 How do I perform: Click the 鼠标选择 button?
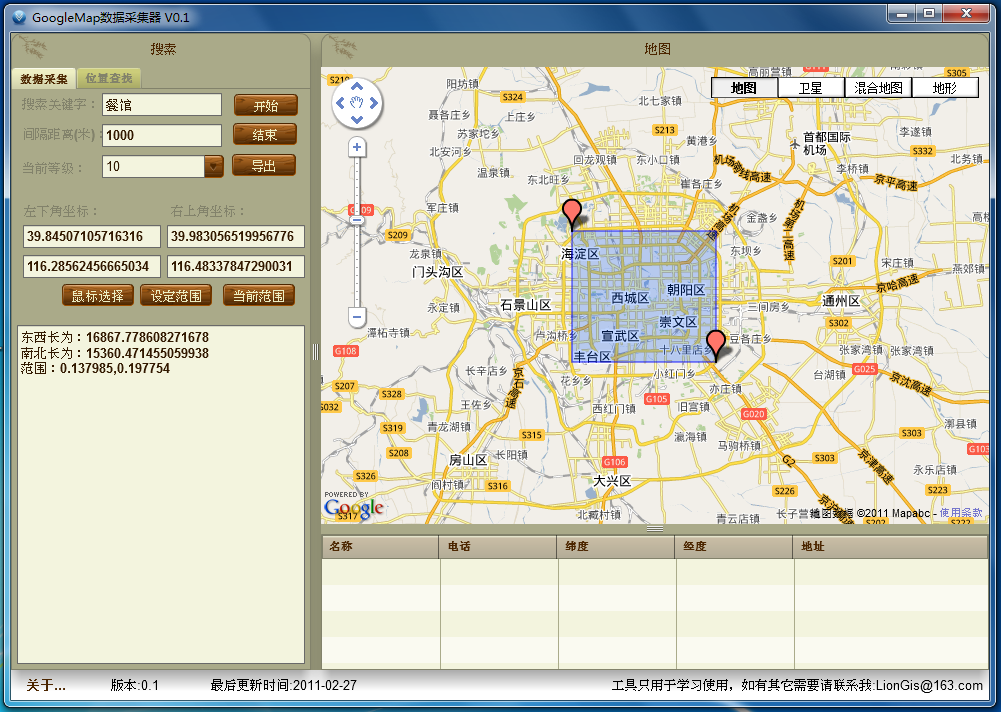tap(98, 296)
